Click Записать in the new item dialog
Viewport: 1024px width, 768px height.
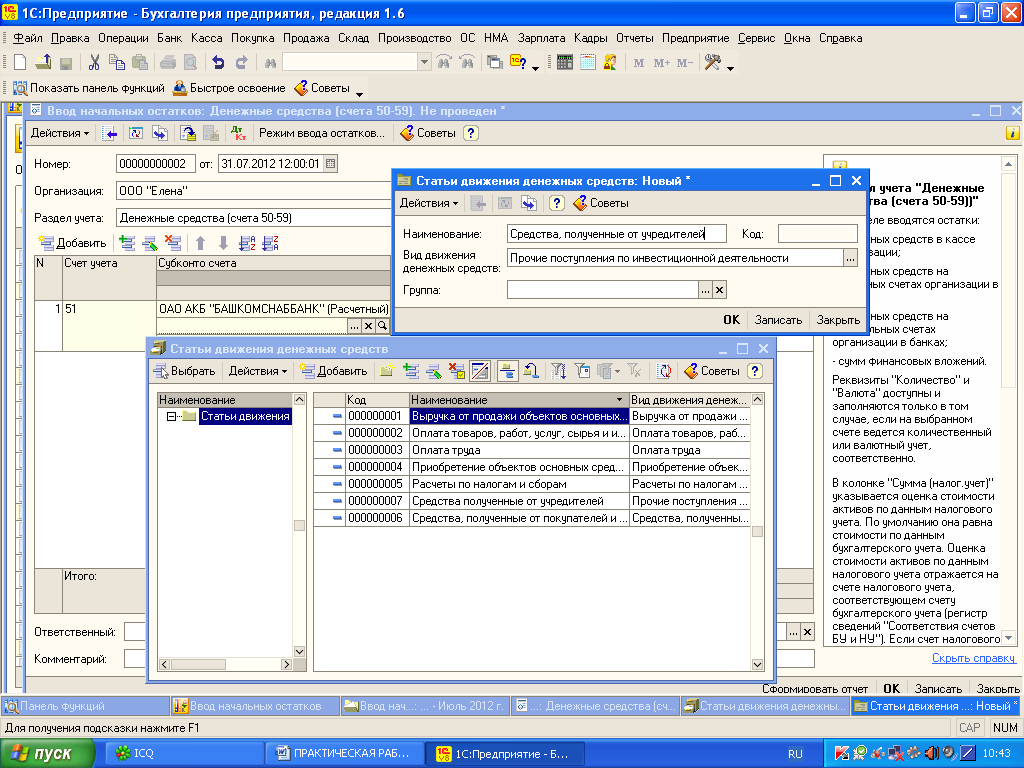[x=778, y=320]
